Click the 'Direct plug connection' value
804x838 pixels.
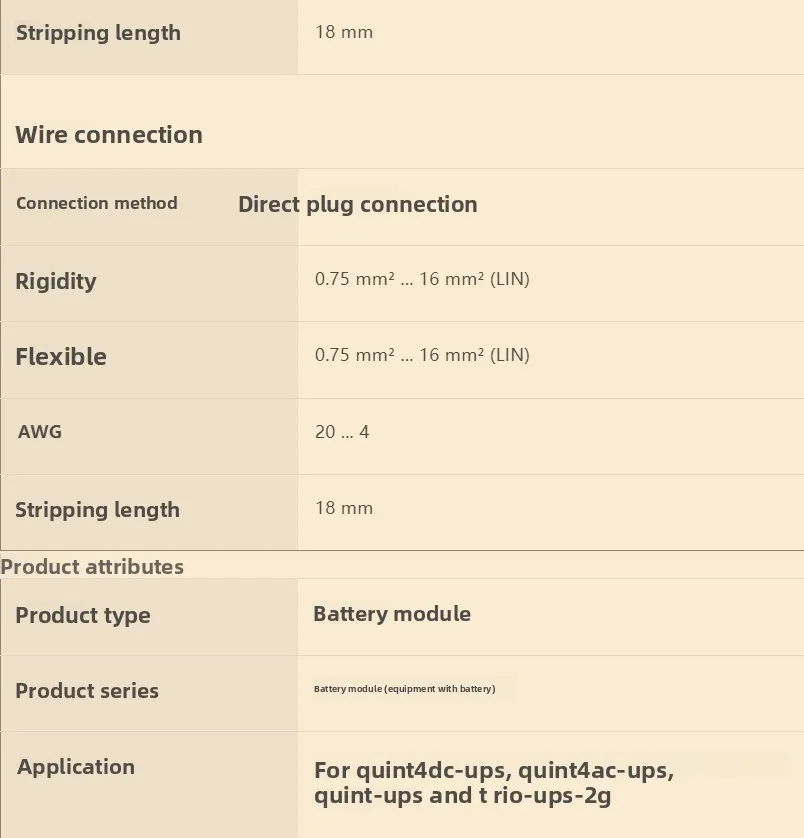(x=357, y=205)
